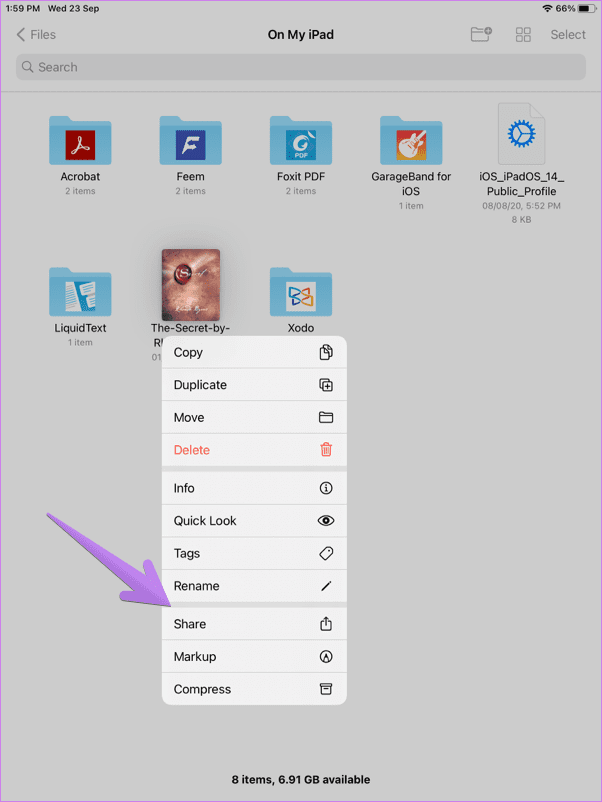Click the "GarageBand for iOS" label

click(x=411, y=184)
